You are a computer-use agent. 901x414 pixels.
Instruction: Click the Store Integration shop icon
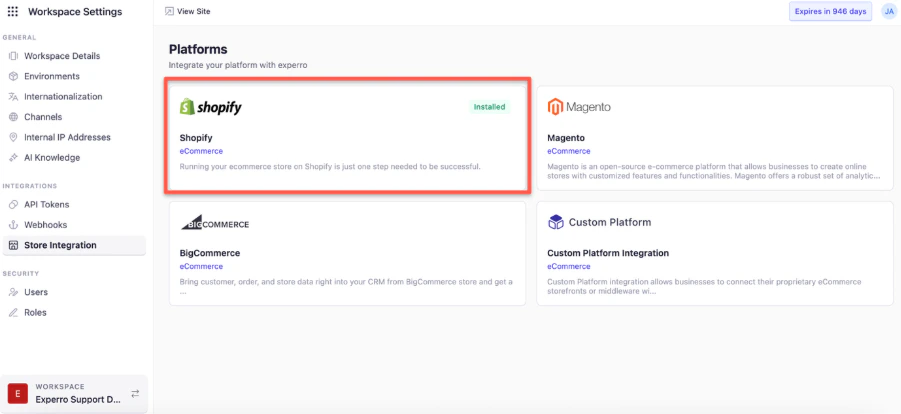coord(13,246)
